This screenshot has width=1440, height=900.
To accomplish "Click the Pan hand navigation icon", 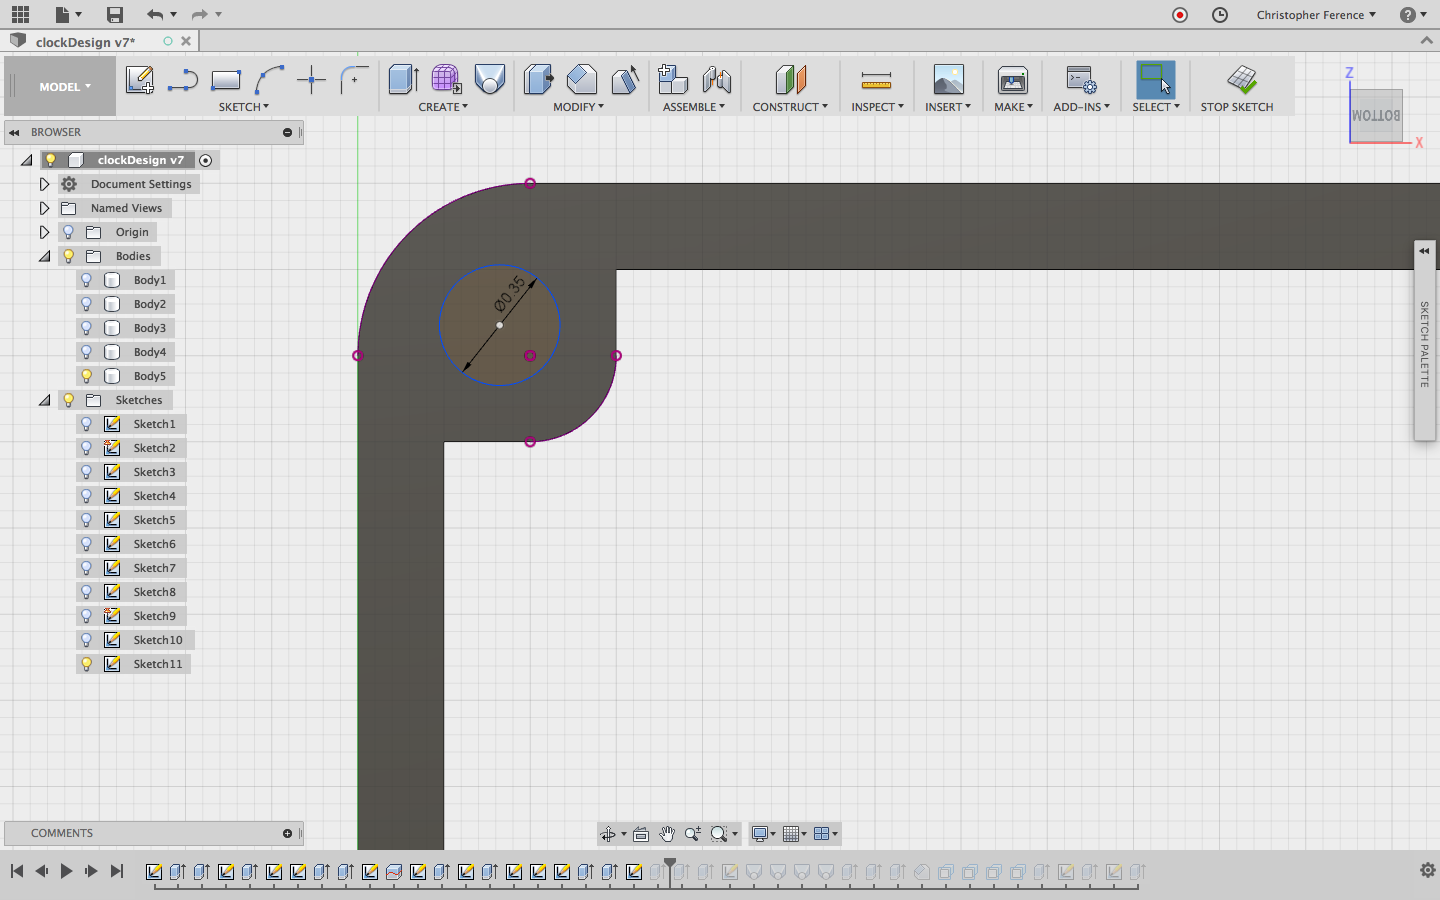I will pyautogui.click(x=667, y=834).
